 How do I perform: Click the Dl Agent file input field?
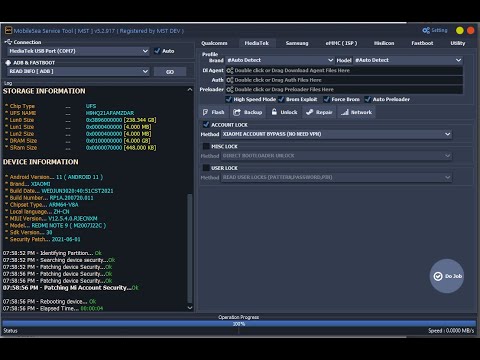[344, 70]
